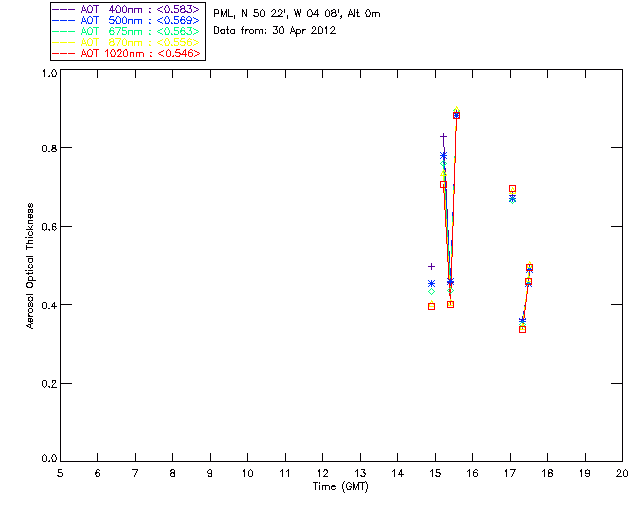Click the x-axis tick label '15'
The width and height of the screenshot is (640, 512).
435,473
